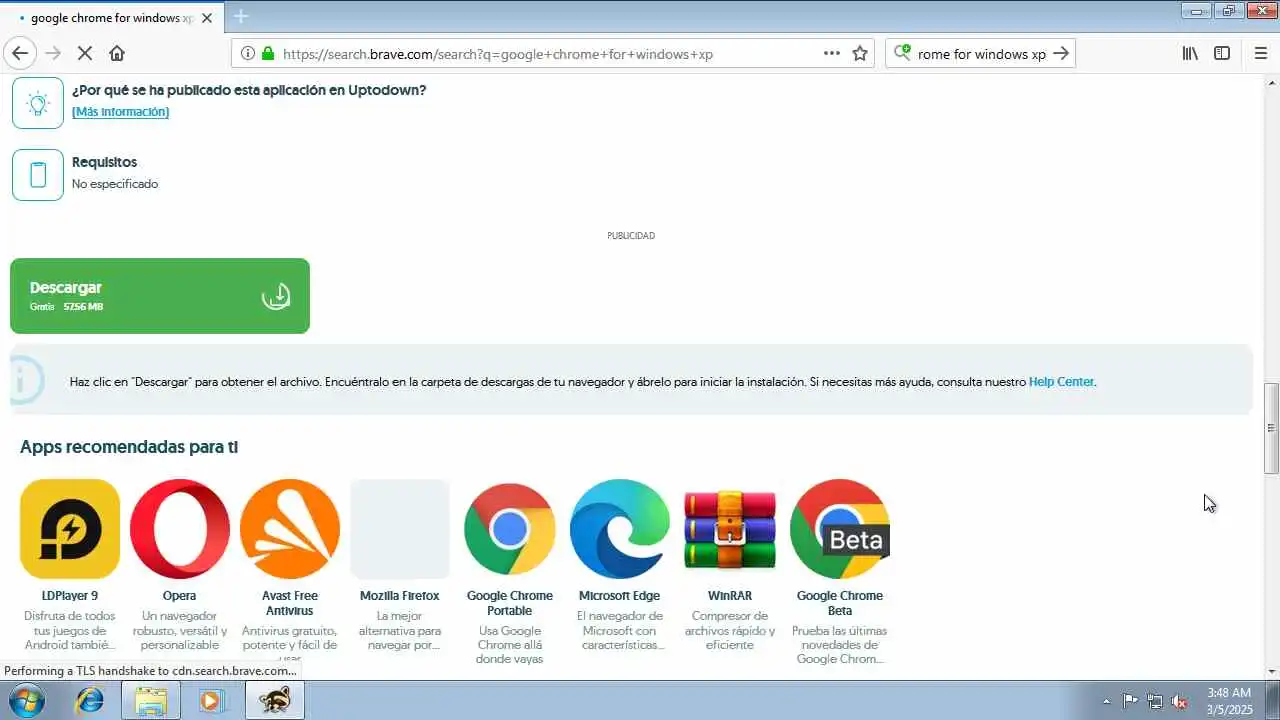Close the current browser tab
The image size is (1280, 720).
pyautogui.click(x=207, y=17)
